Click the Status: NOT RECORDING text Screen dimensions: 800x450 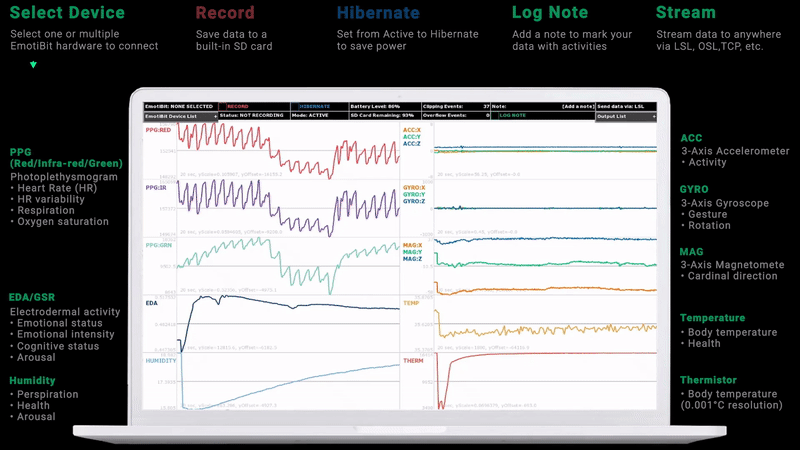coord(252,115)
